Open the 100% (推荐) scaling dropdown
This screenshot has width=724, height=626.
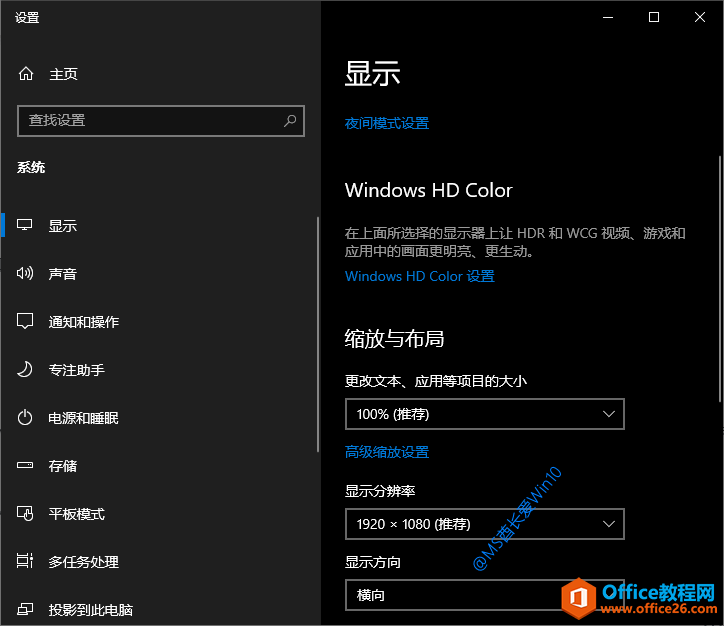(485, 414)
